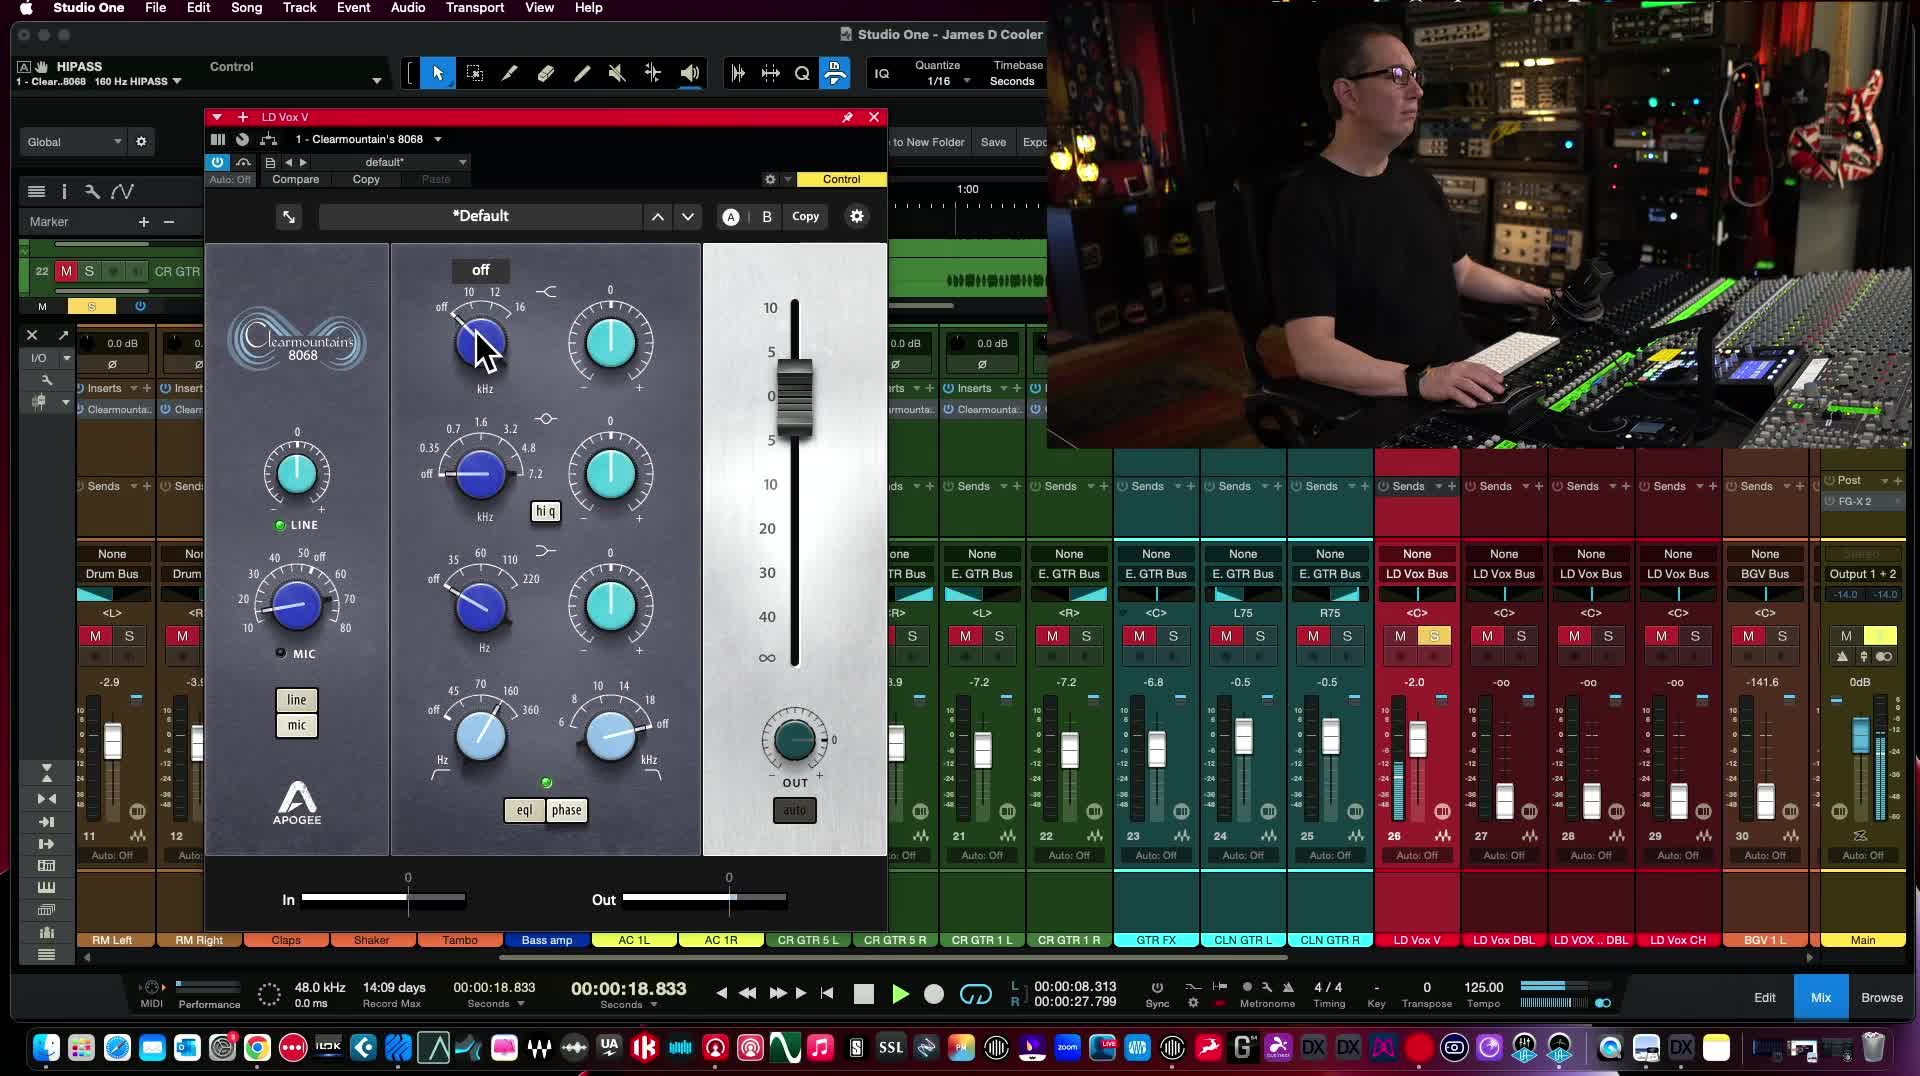Viewport: 1920px width, 1076px height.
Task: Switch to the Browse view tab
Action: pos(1881,997)
